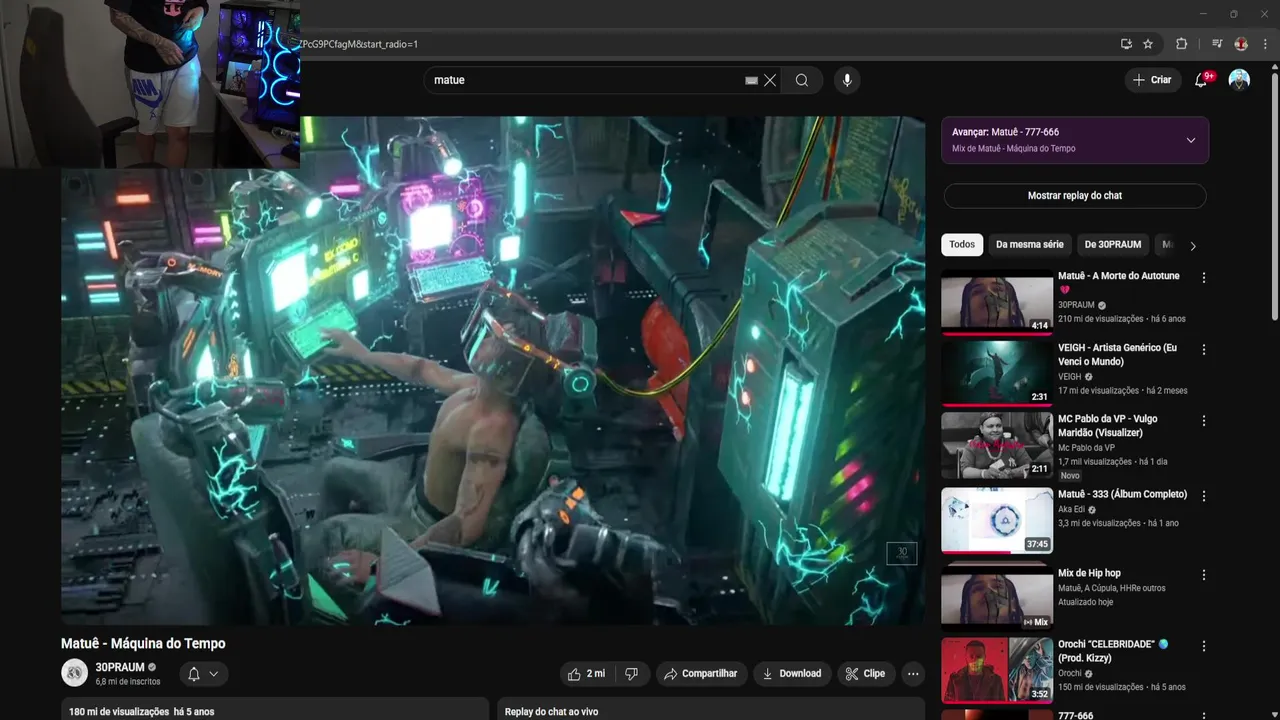Open the Chrome profile avatar
This screenshot has width=1280, height=720.
(x=1241, y=44)
